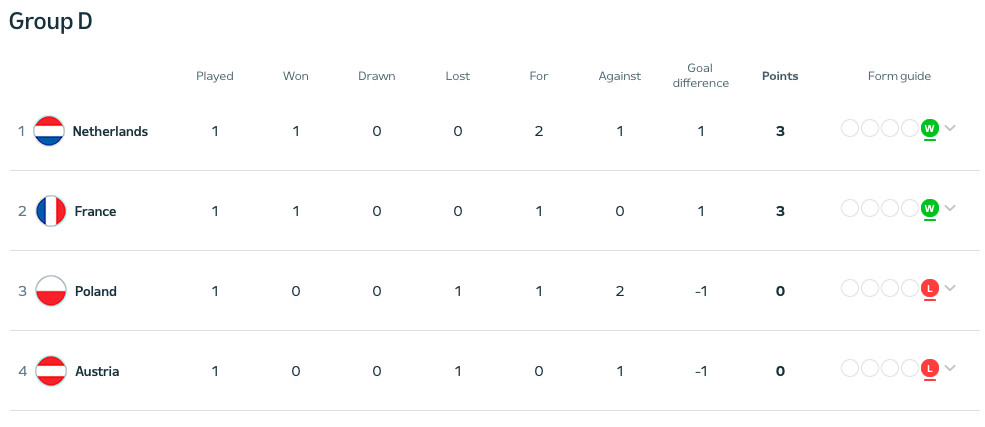
Task: Expand the Poland form guide chevron
Action: [950, 288]
